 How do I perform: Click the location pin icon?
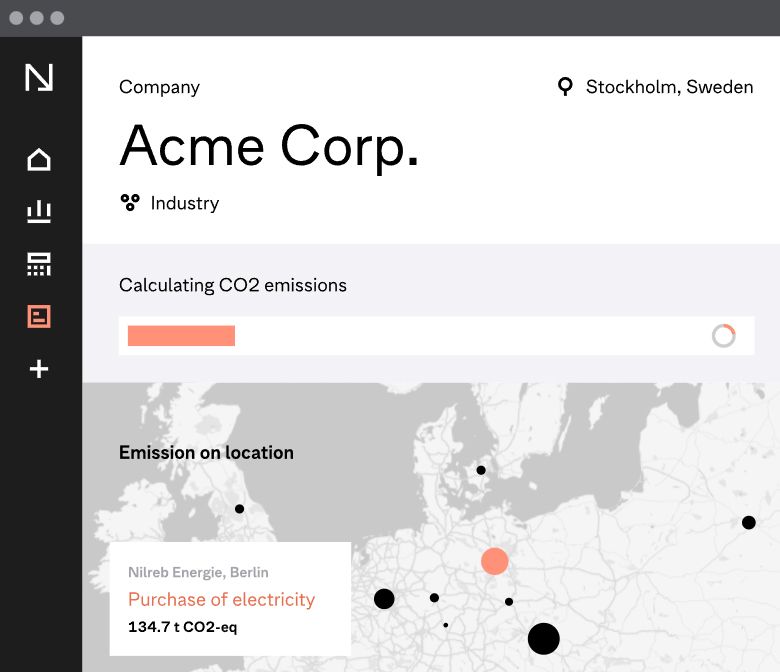coord(565,87)
